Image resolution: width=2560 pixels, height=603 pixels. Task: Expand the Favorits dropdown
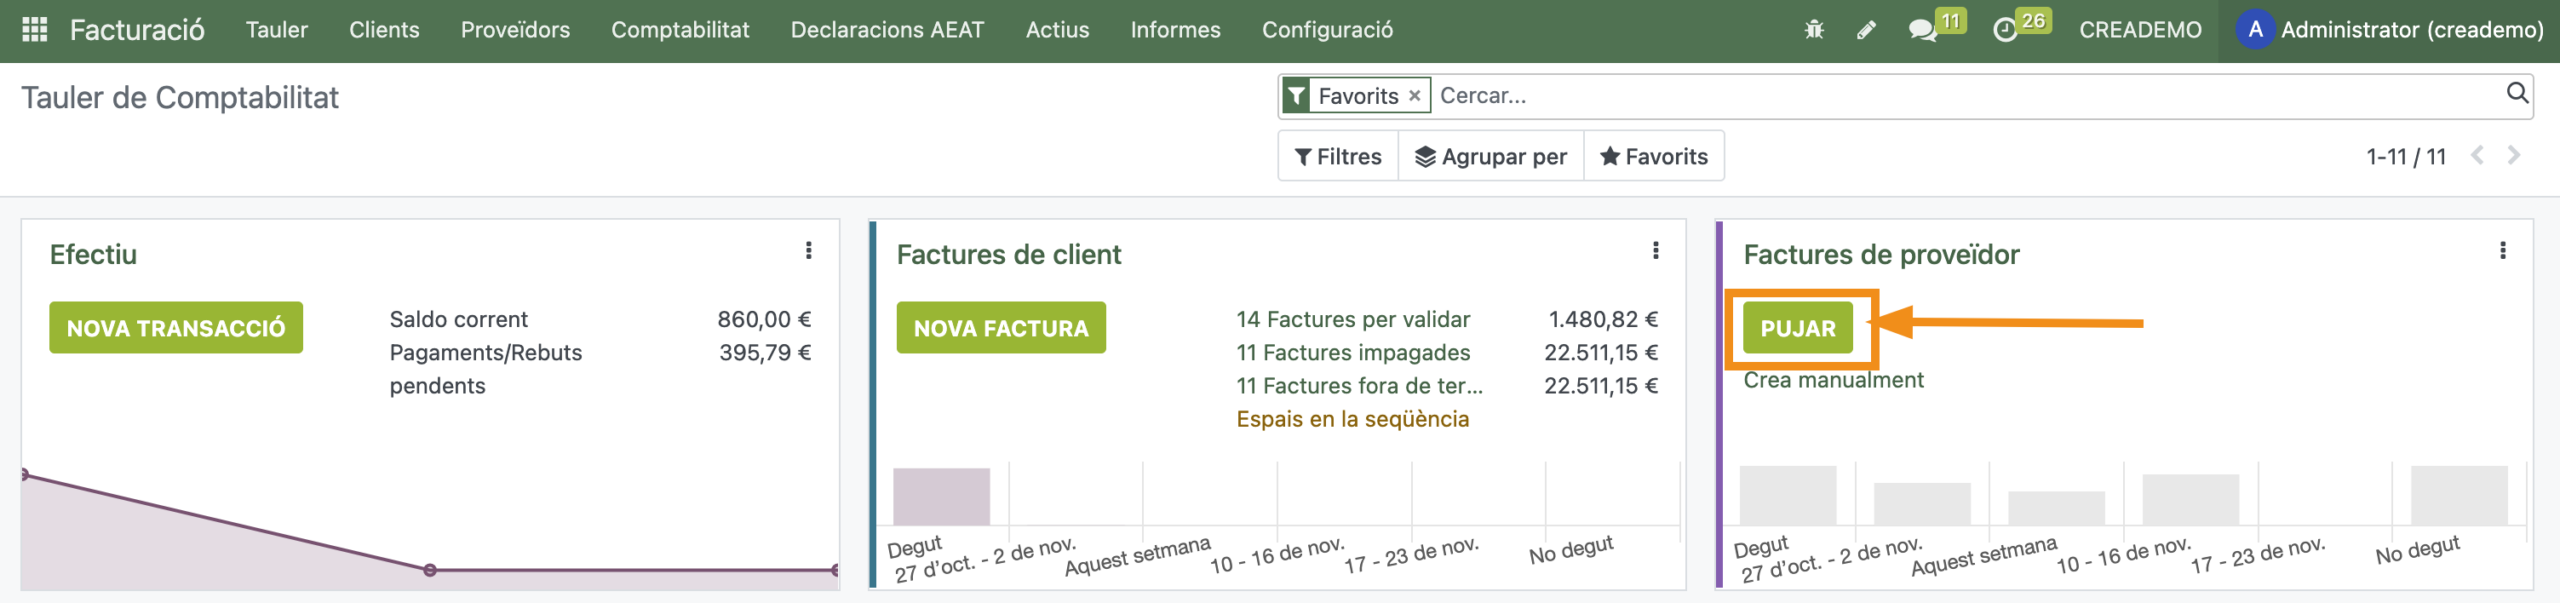pyautogui.click(x=1654, y=157)
